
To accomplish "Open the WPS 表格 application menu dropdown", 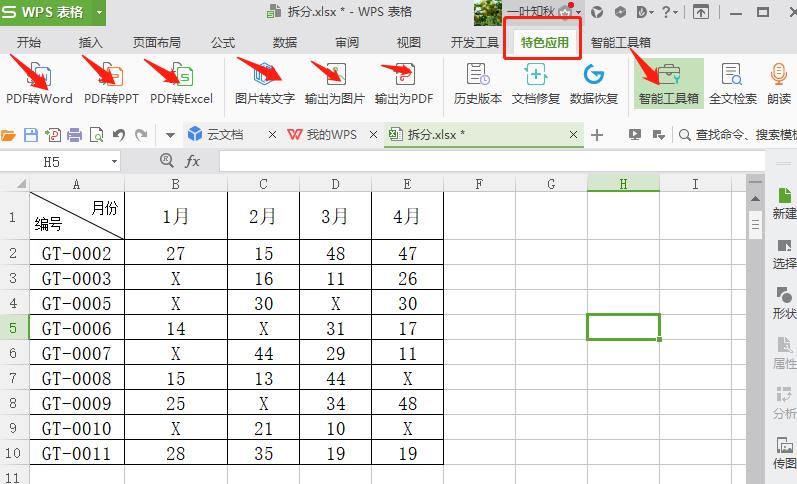I will (99, 12).
